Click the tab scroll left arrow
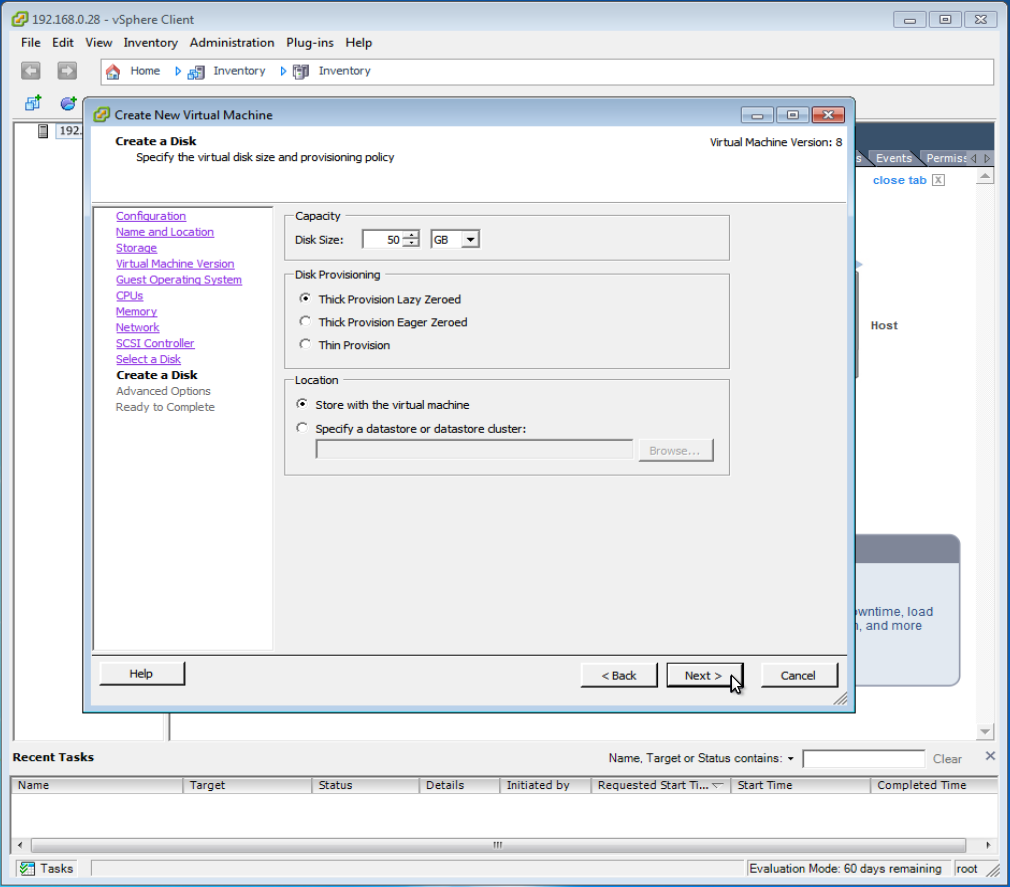Image resolution: width=1010 pixels, height=887 pixels. tap(974, 158)
